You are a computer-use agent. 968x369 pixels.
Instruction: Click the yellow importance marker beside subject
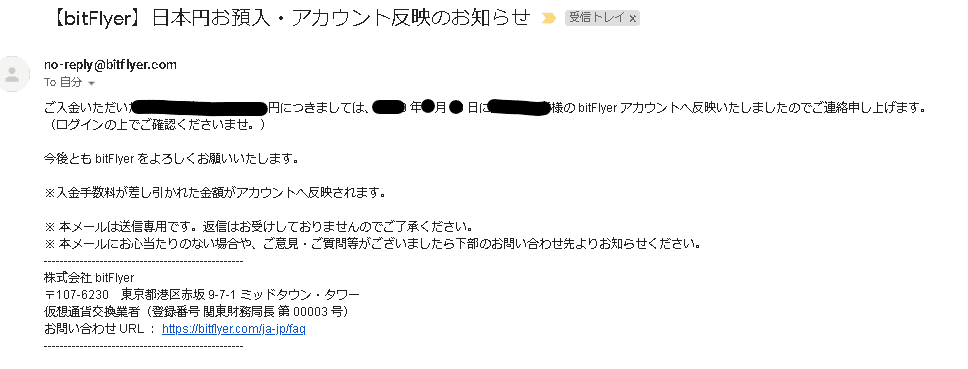pos(548,19)
